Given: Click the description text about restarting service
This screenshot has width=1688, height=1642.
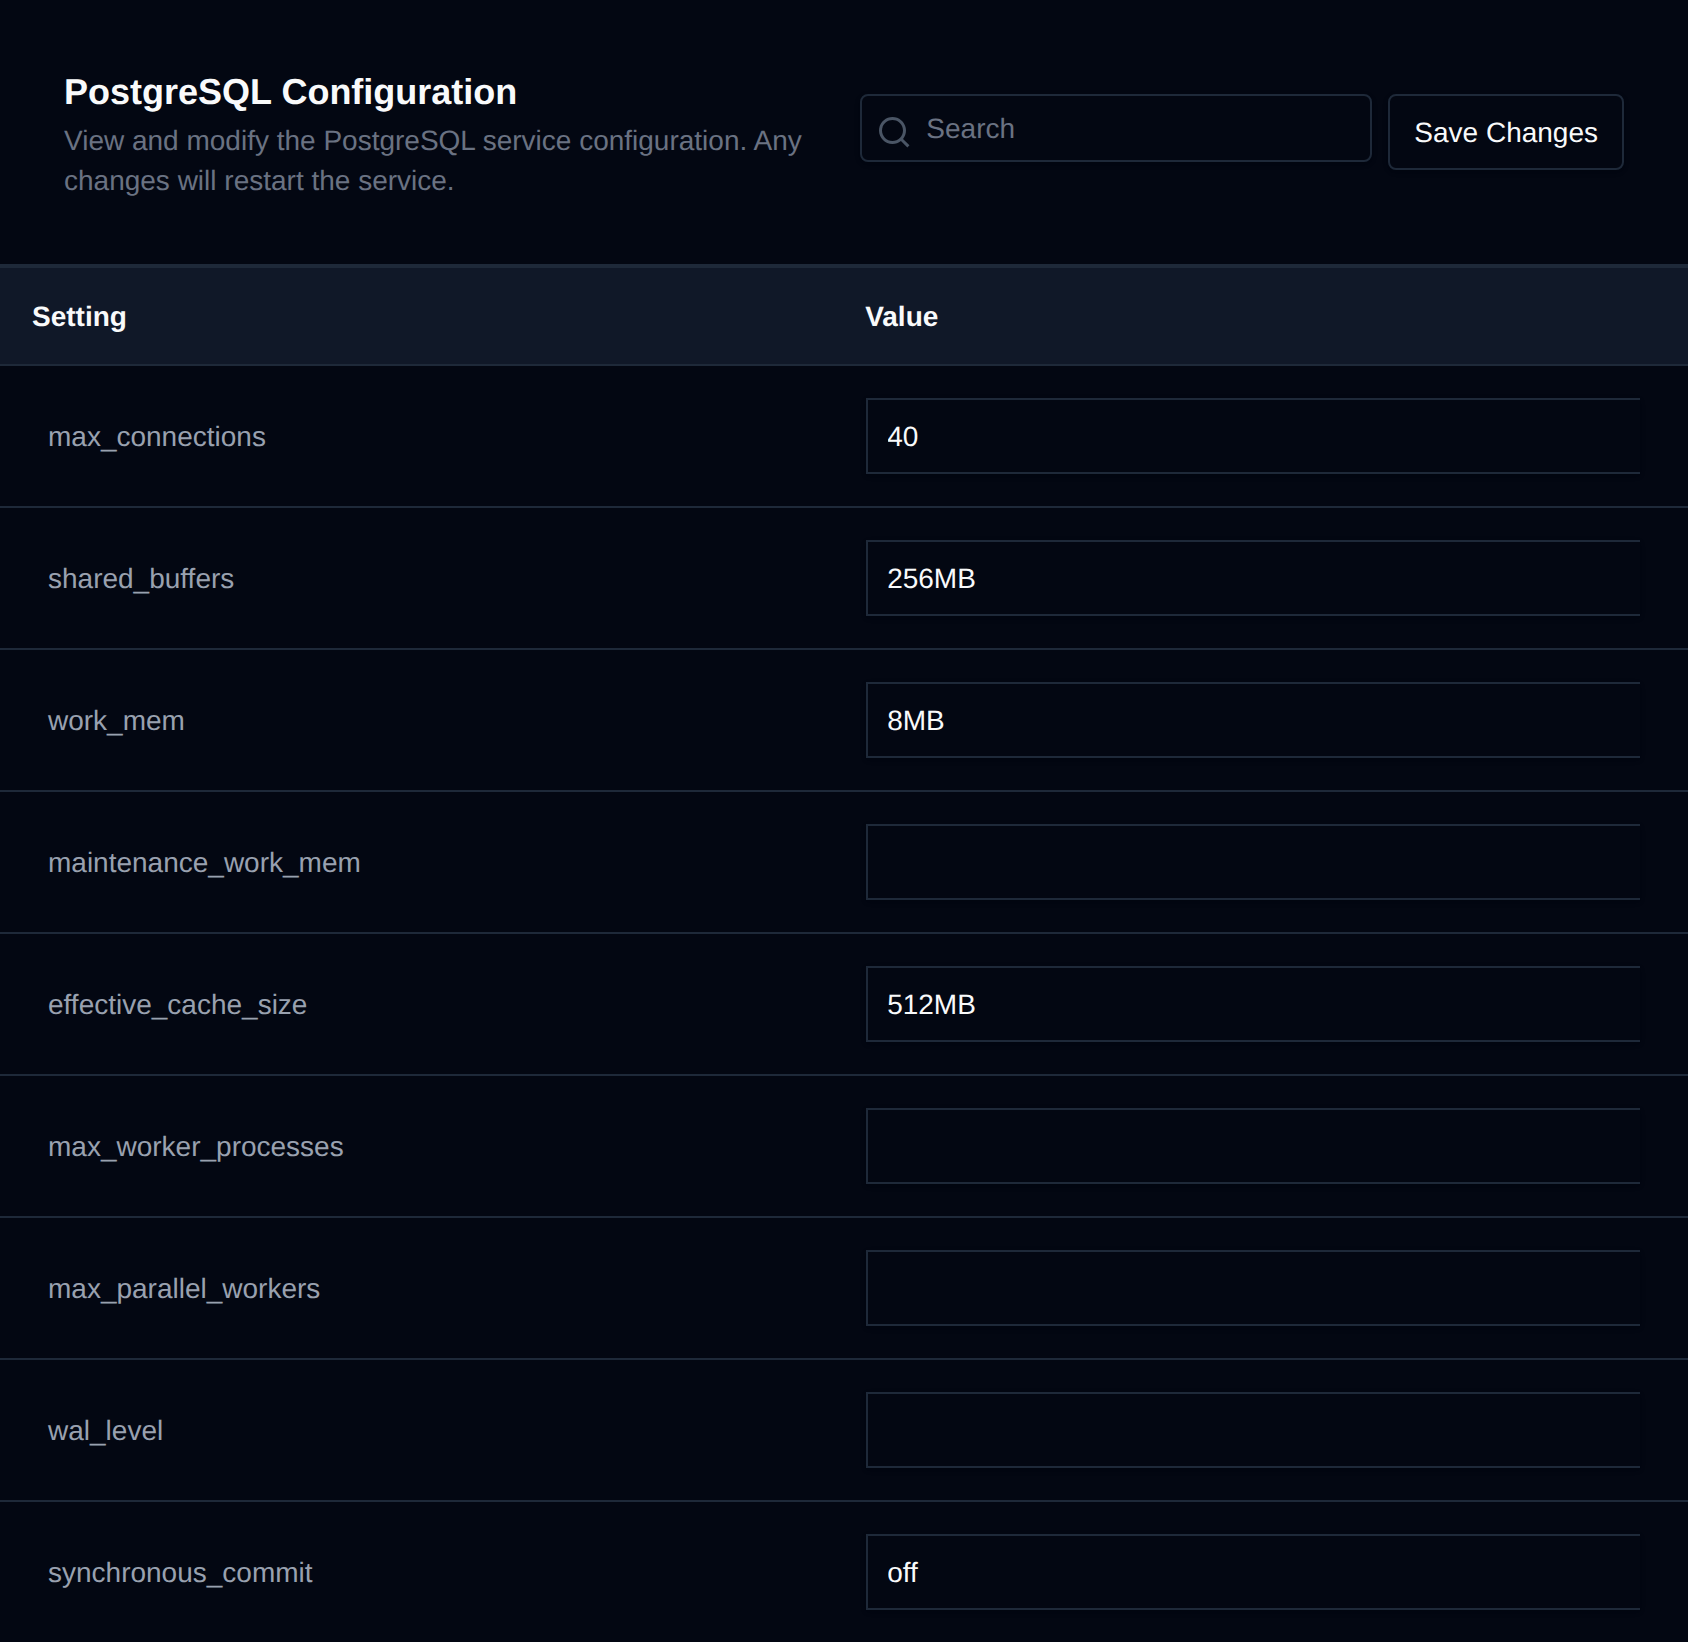Looking at the screenshot, I should coord(433,160).
